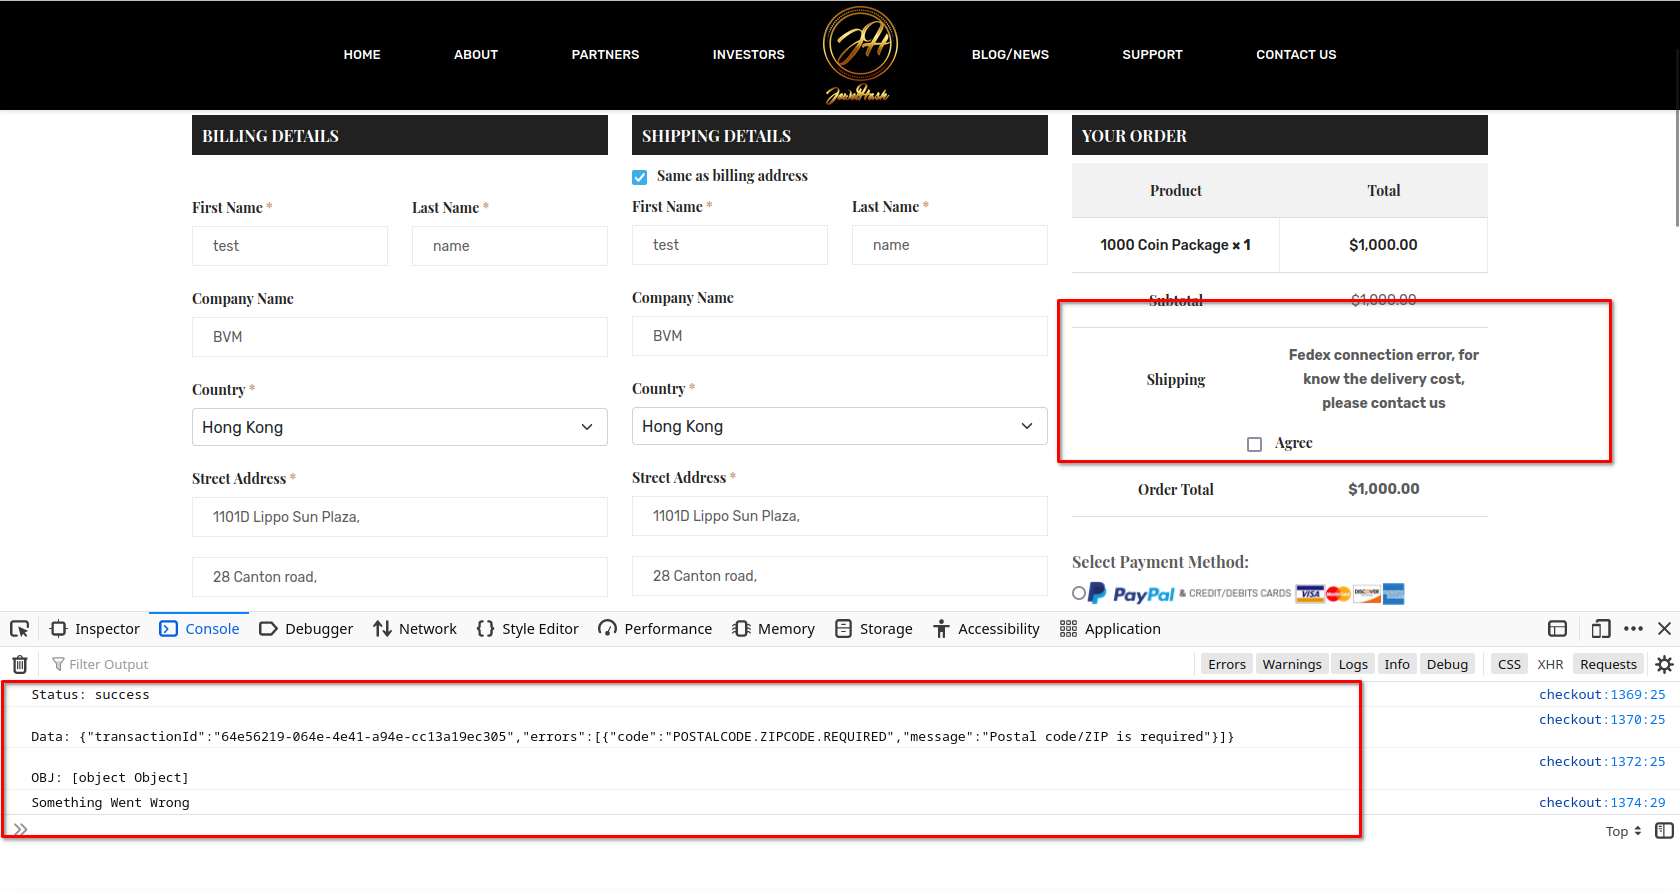Click the billing First Name field
This screenshot has width=1680, height=891.
click(x=289, y=246)
